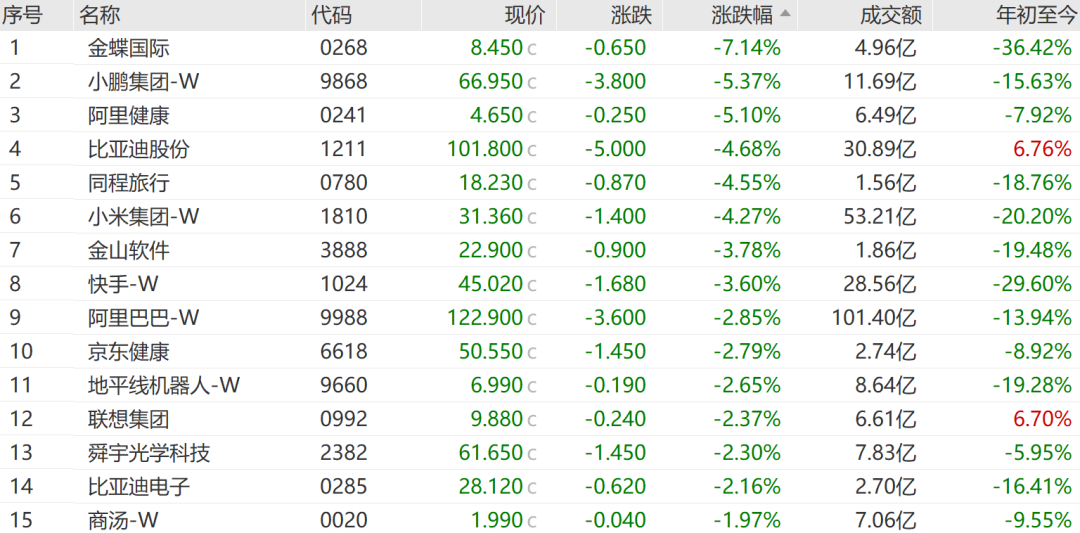The height and width of the screenshot is (533, 1080).
Task: Select the 小米集团-W row
Action: (143, 216)
